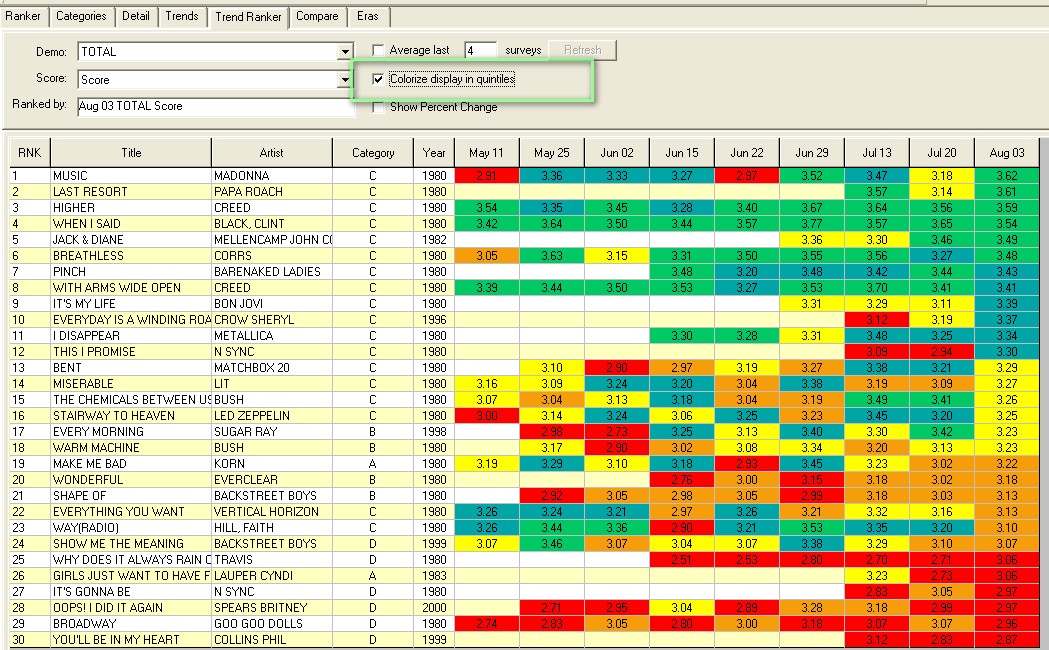
Task: Expand the Demo dropdown arrow
Action: [345, 51]
